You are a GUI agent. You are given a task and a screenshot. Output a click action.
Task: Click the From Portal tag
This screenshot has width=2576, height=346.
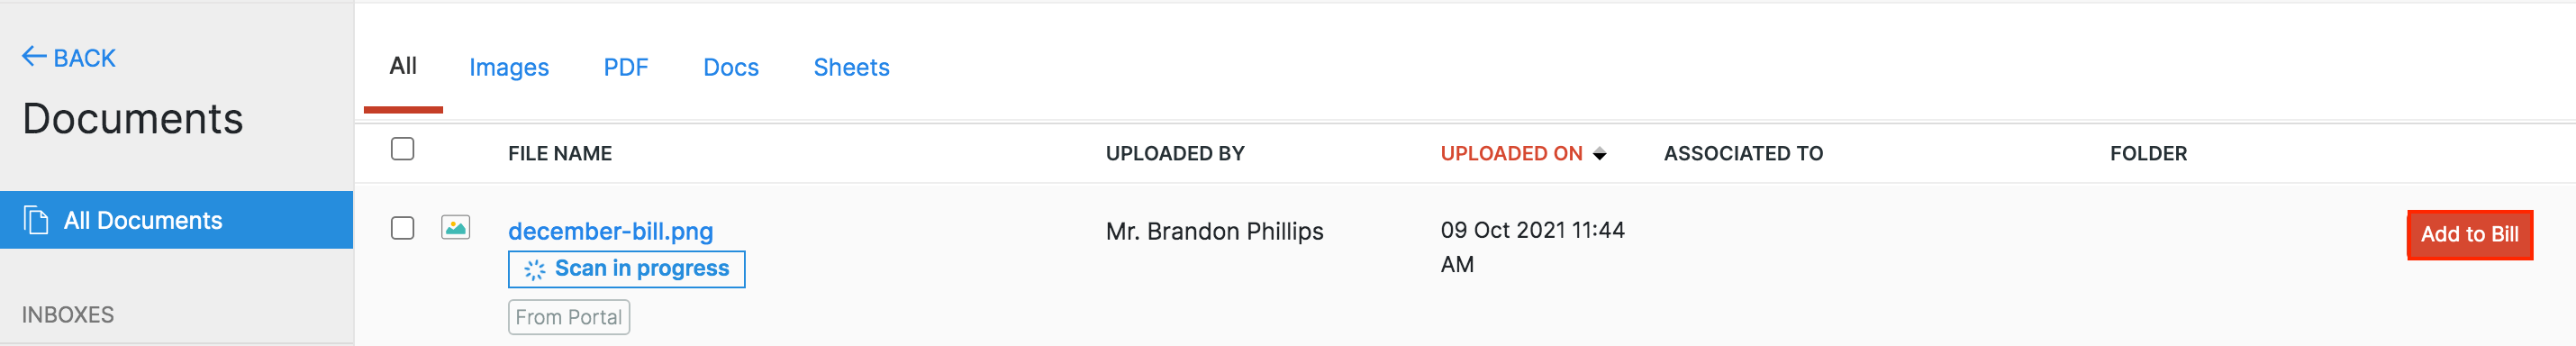pyautogui.click(x=569, y=317)
